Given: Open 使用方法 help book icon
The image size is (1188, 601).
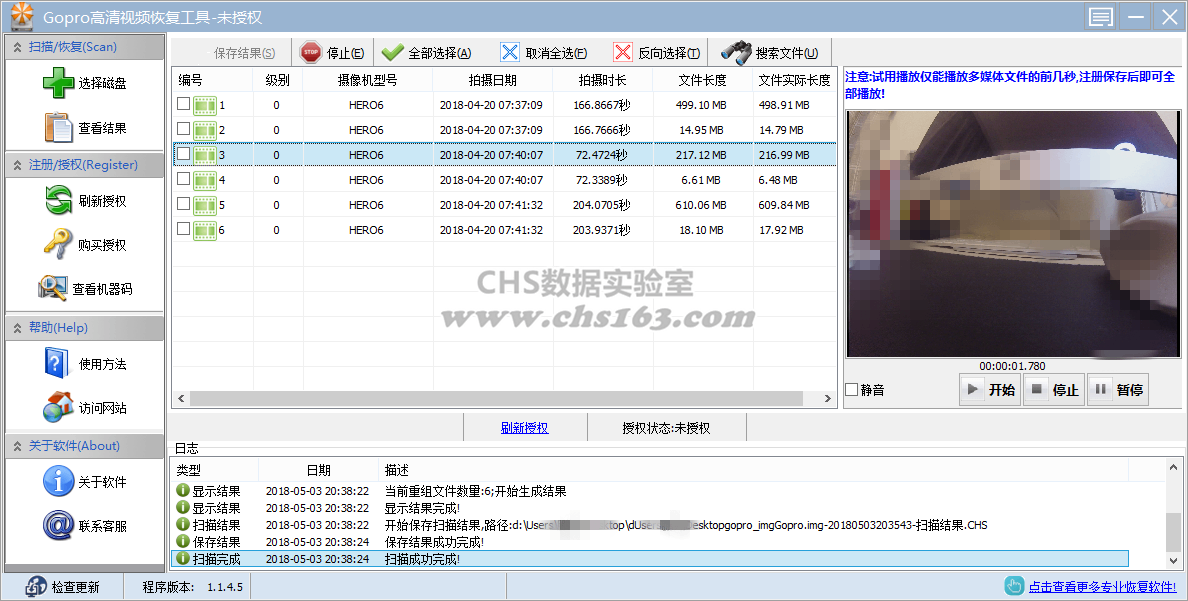Looking at the screenshot, I should pos(57,363).
